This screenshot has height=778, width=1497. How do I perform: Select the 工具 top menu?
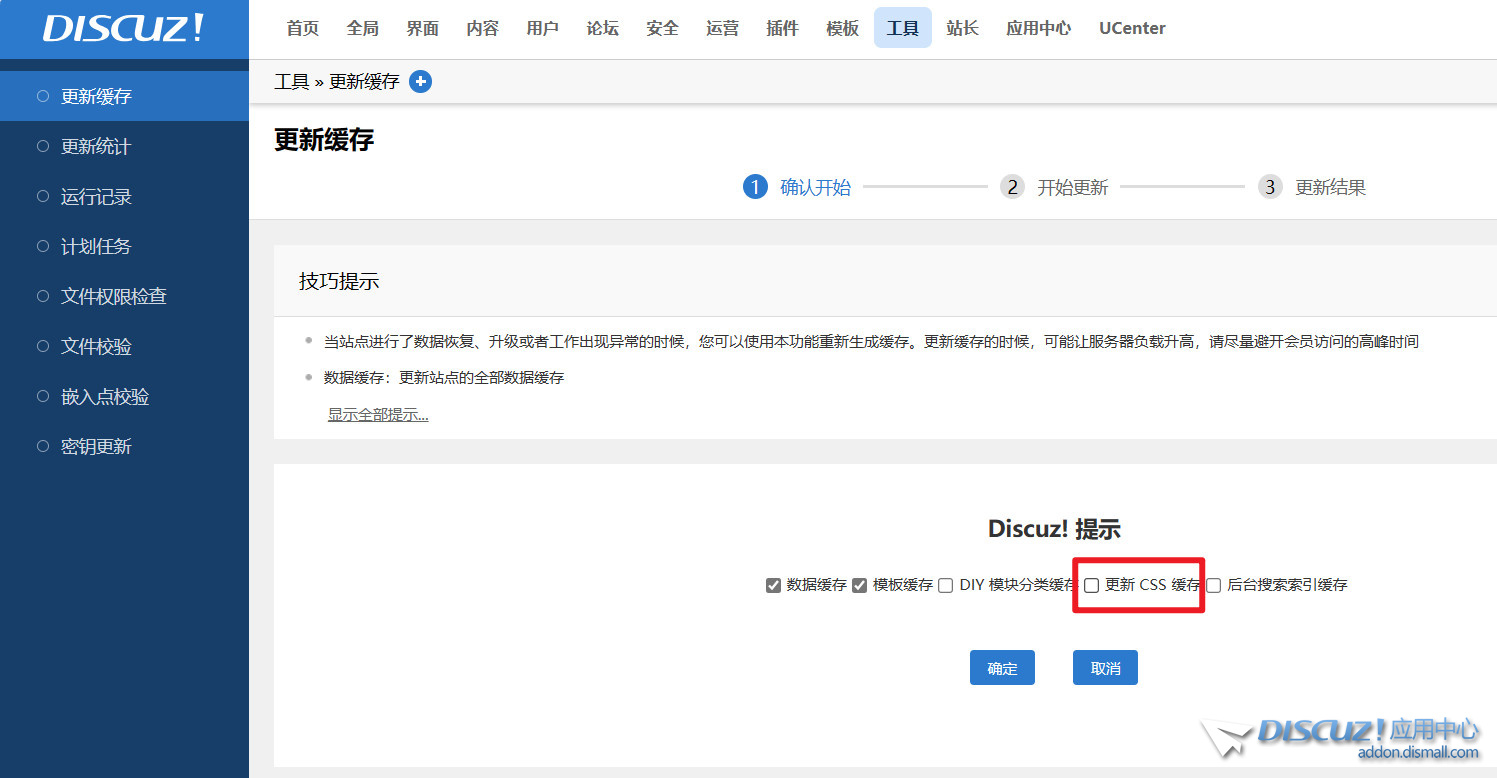point(902,28)
